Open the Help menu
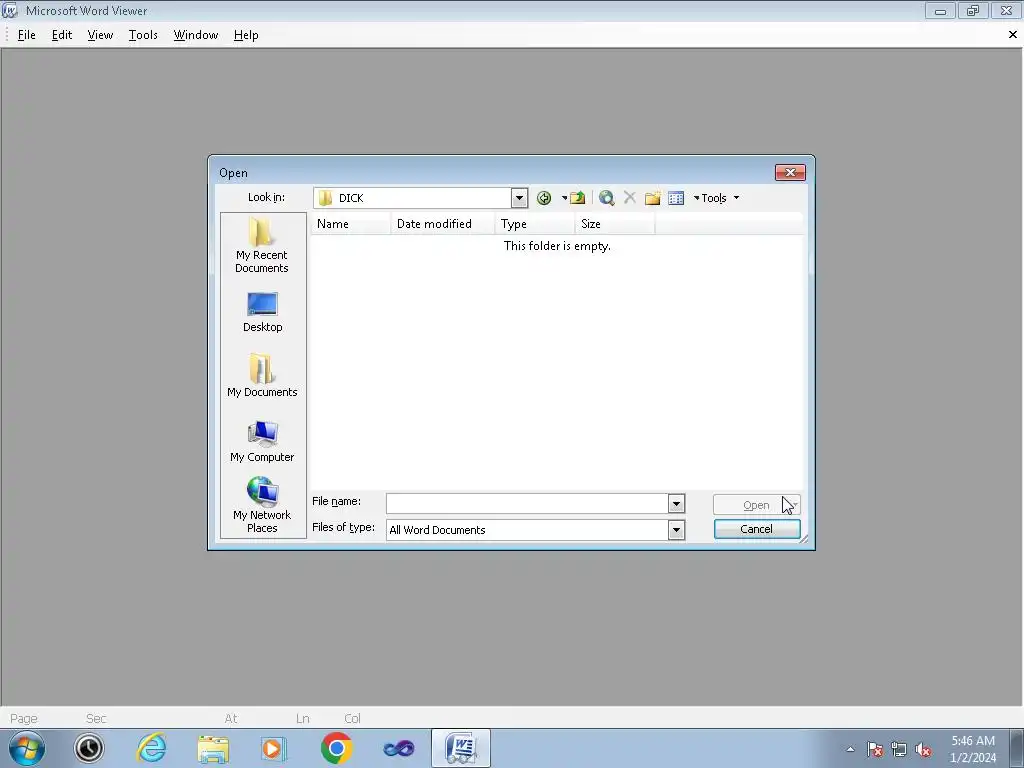 (246, 35)
